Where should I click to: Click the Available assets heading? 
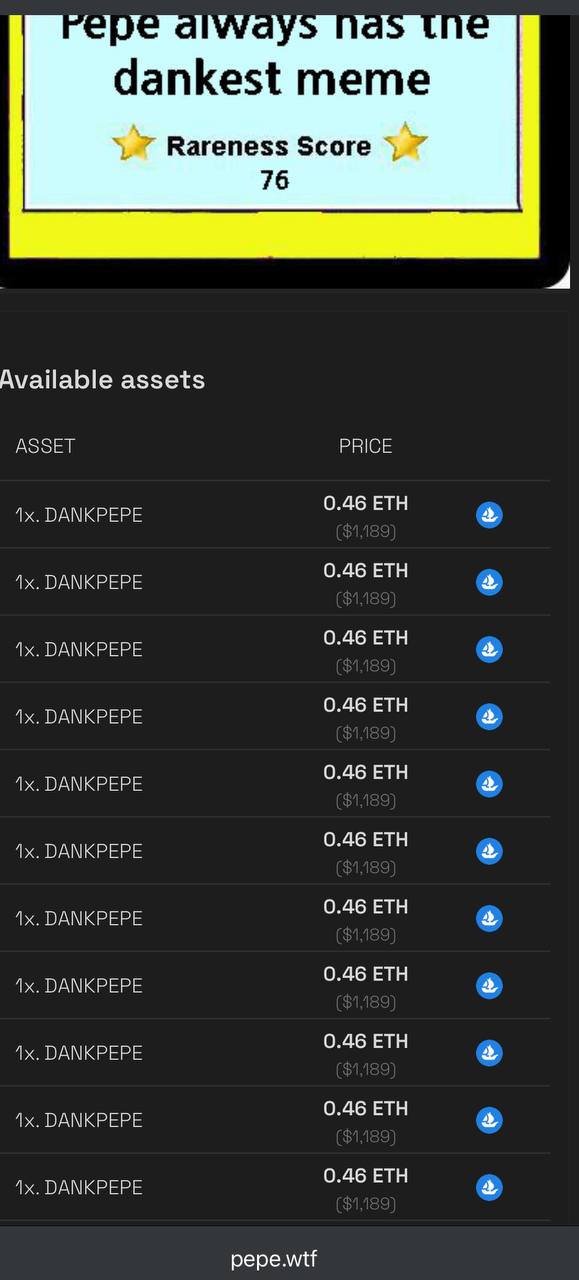coord(102,380)
